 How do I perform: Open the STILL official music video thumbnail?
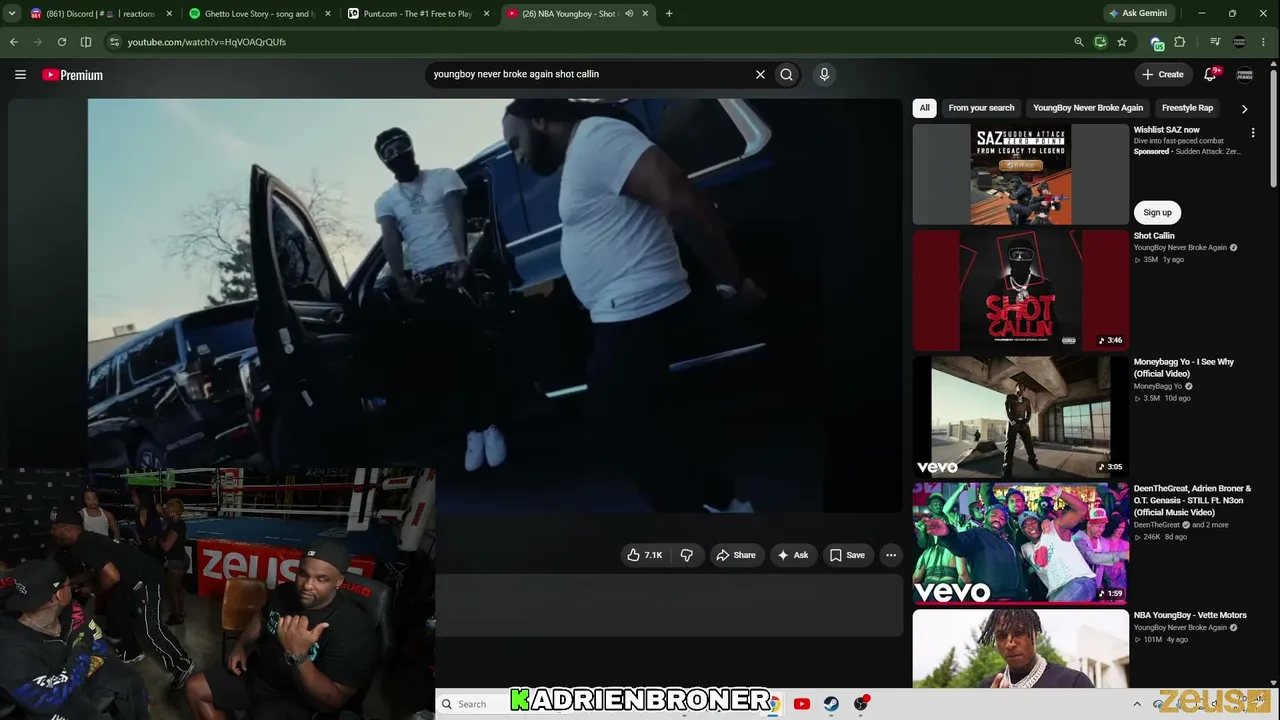1020,543
